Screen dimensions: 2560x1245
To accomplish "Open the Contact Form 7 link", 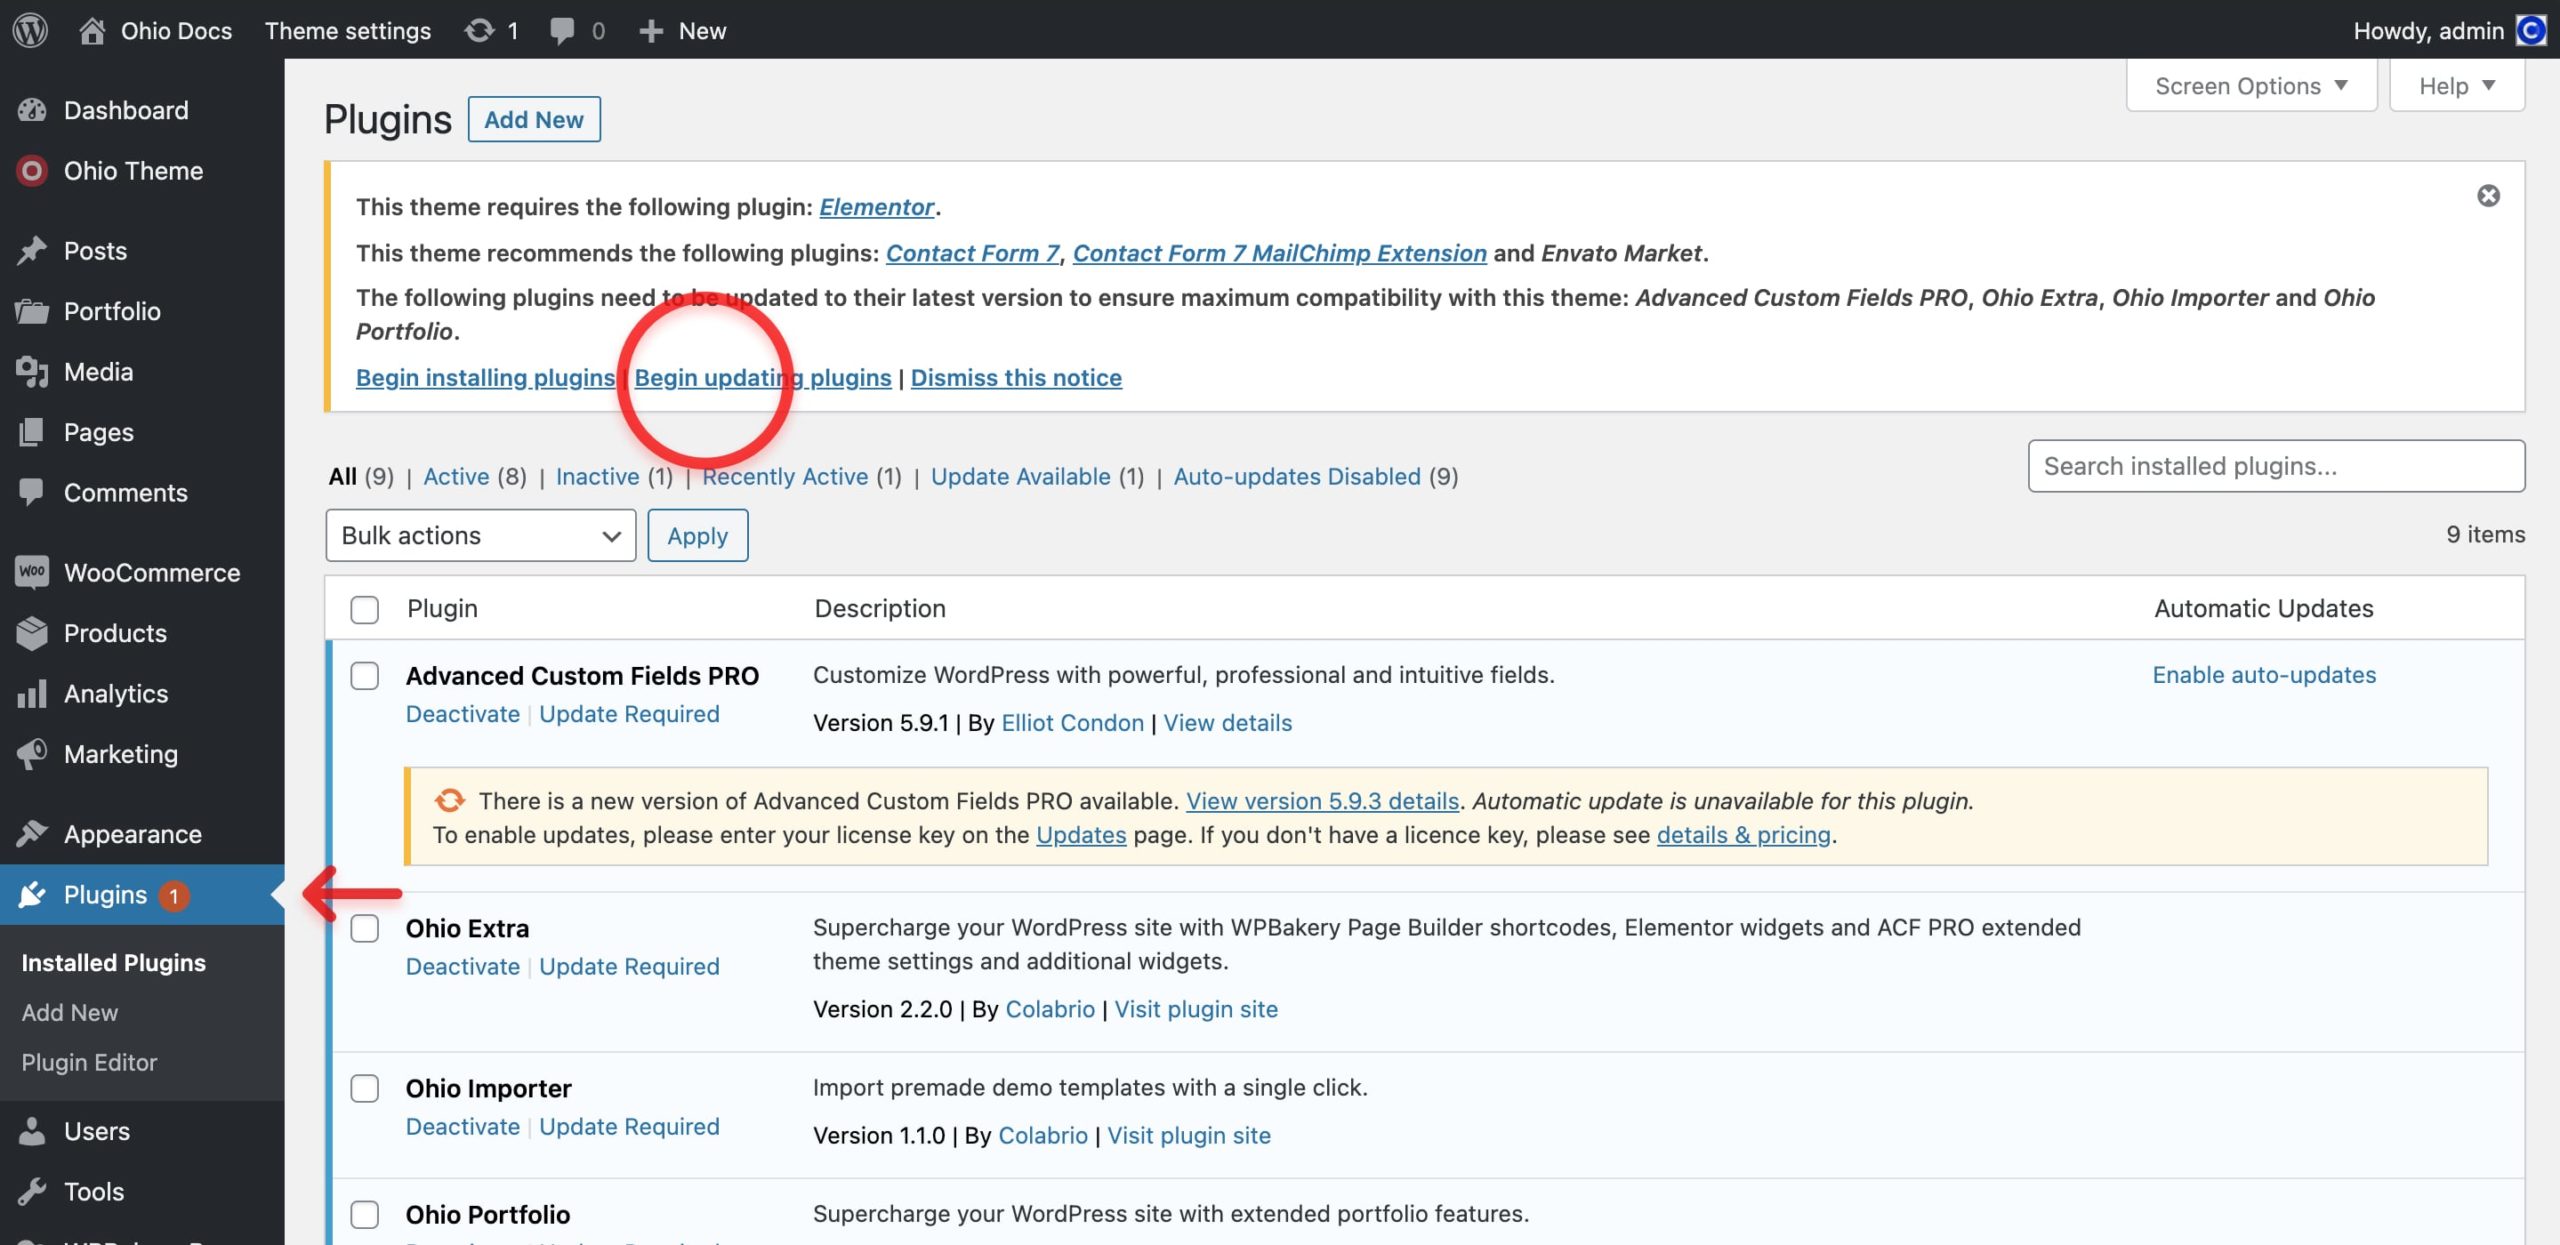I will (x=973, y=253).
